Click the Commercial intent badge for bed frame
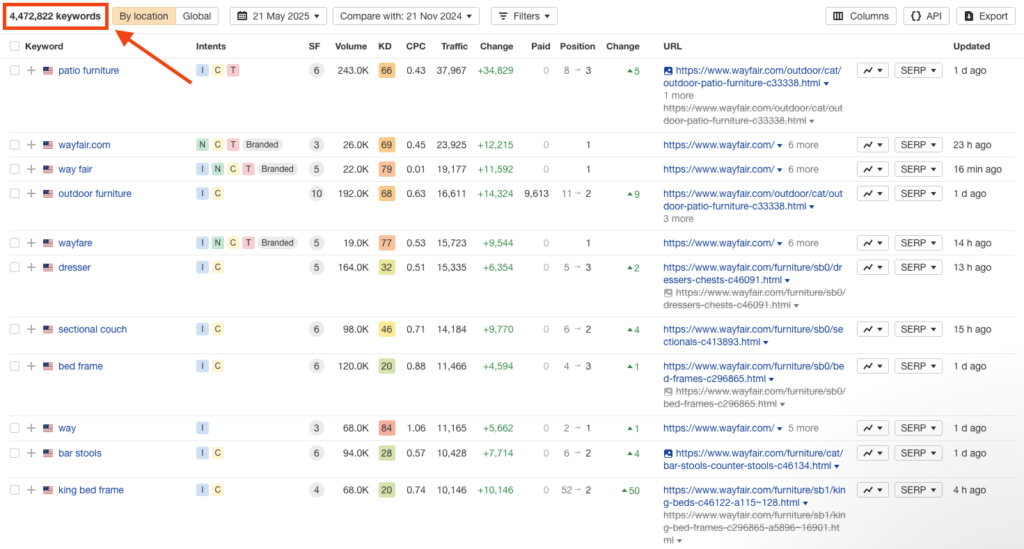The image size is (1024, 549). [x=217, y=366]
